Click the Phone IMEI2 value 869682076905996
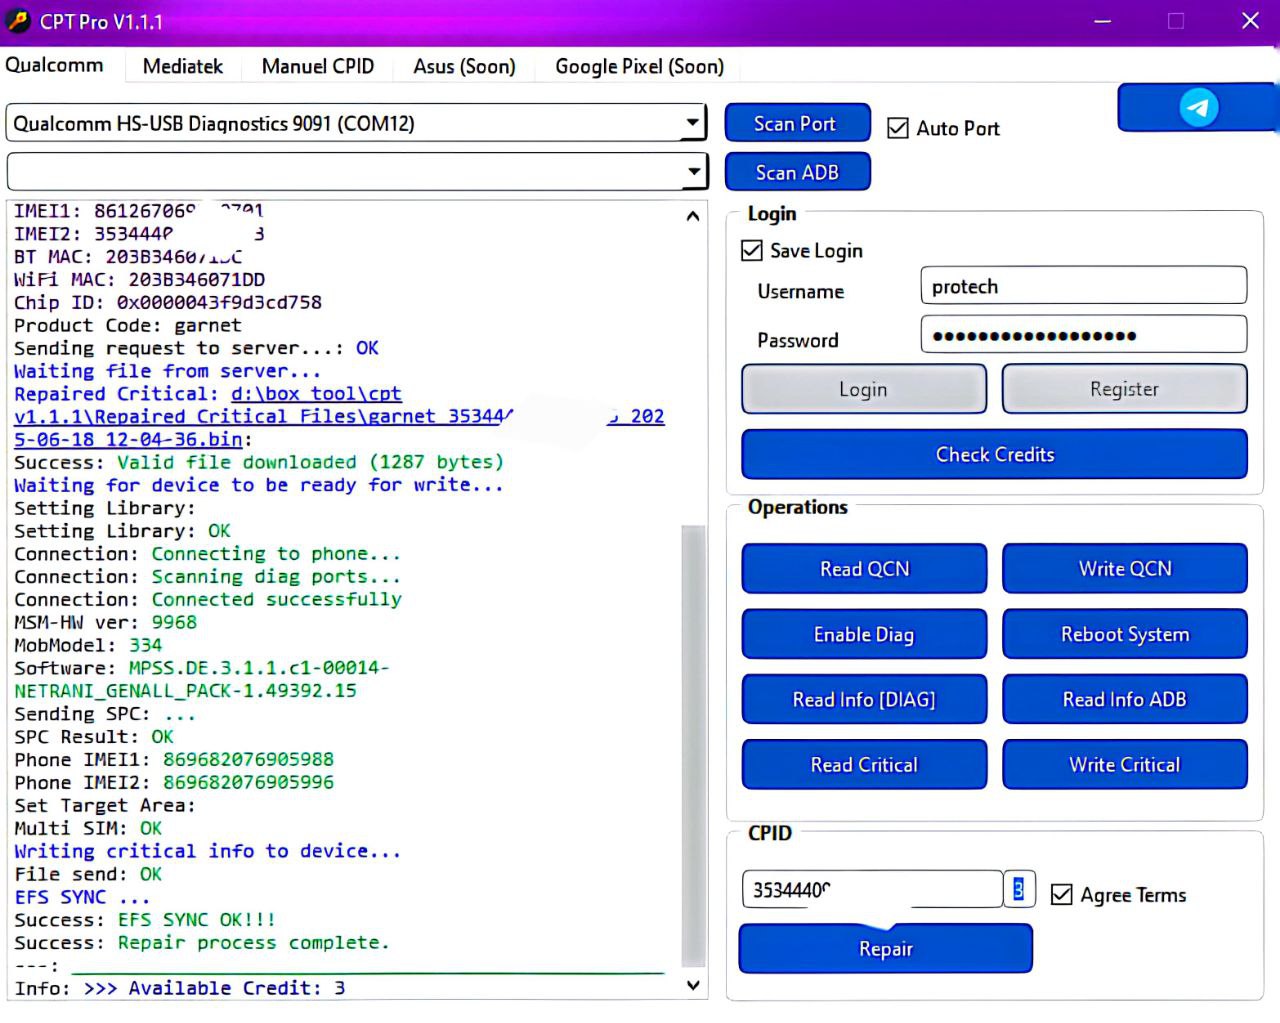The image size is (1280, 1023). pos(248,783)
